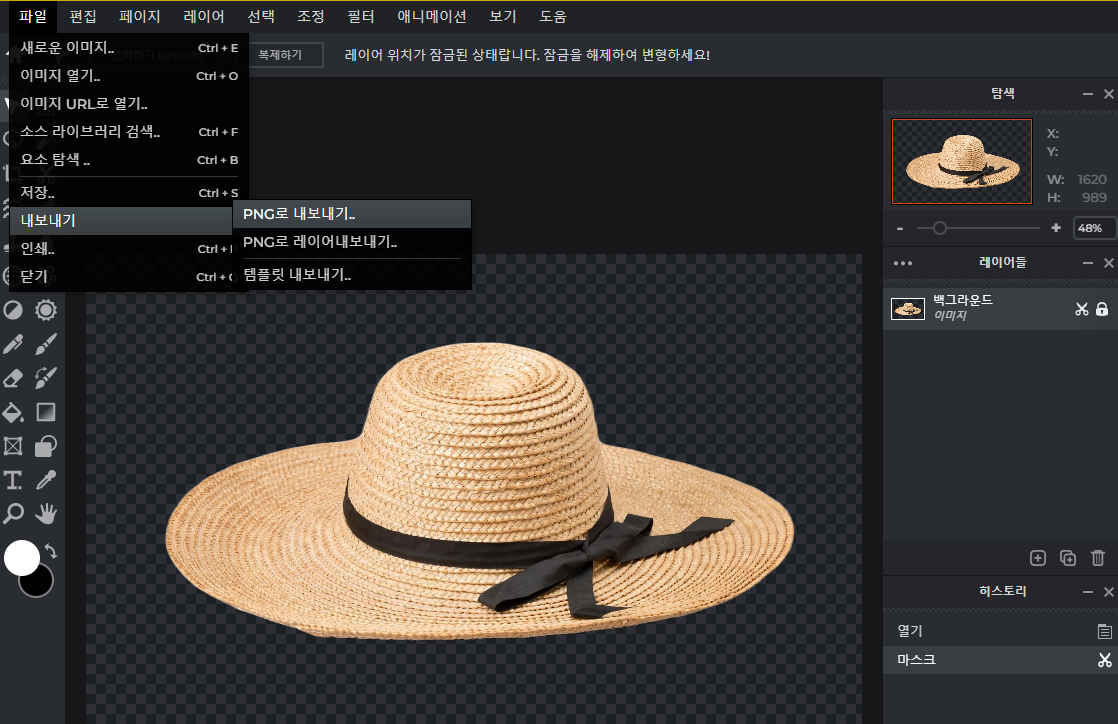Select the 마스크 history entry
Screen dimensions: 1118x724
pyautogui.click(x=1000, y=661)
